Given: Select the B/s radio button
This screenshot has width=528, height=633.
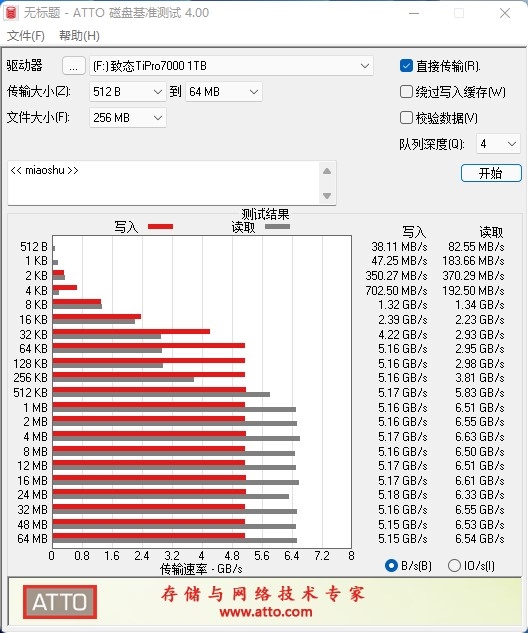Looking at the screenshot, I should click(391, 566).
